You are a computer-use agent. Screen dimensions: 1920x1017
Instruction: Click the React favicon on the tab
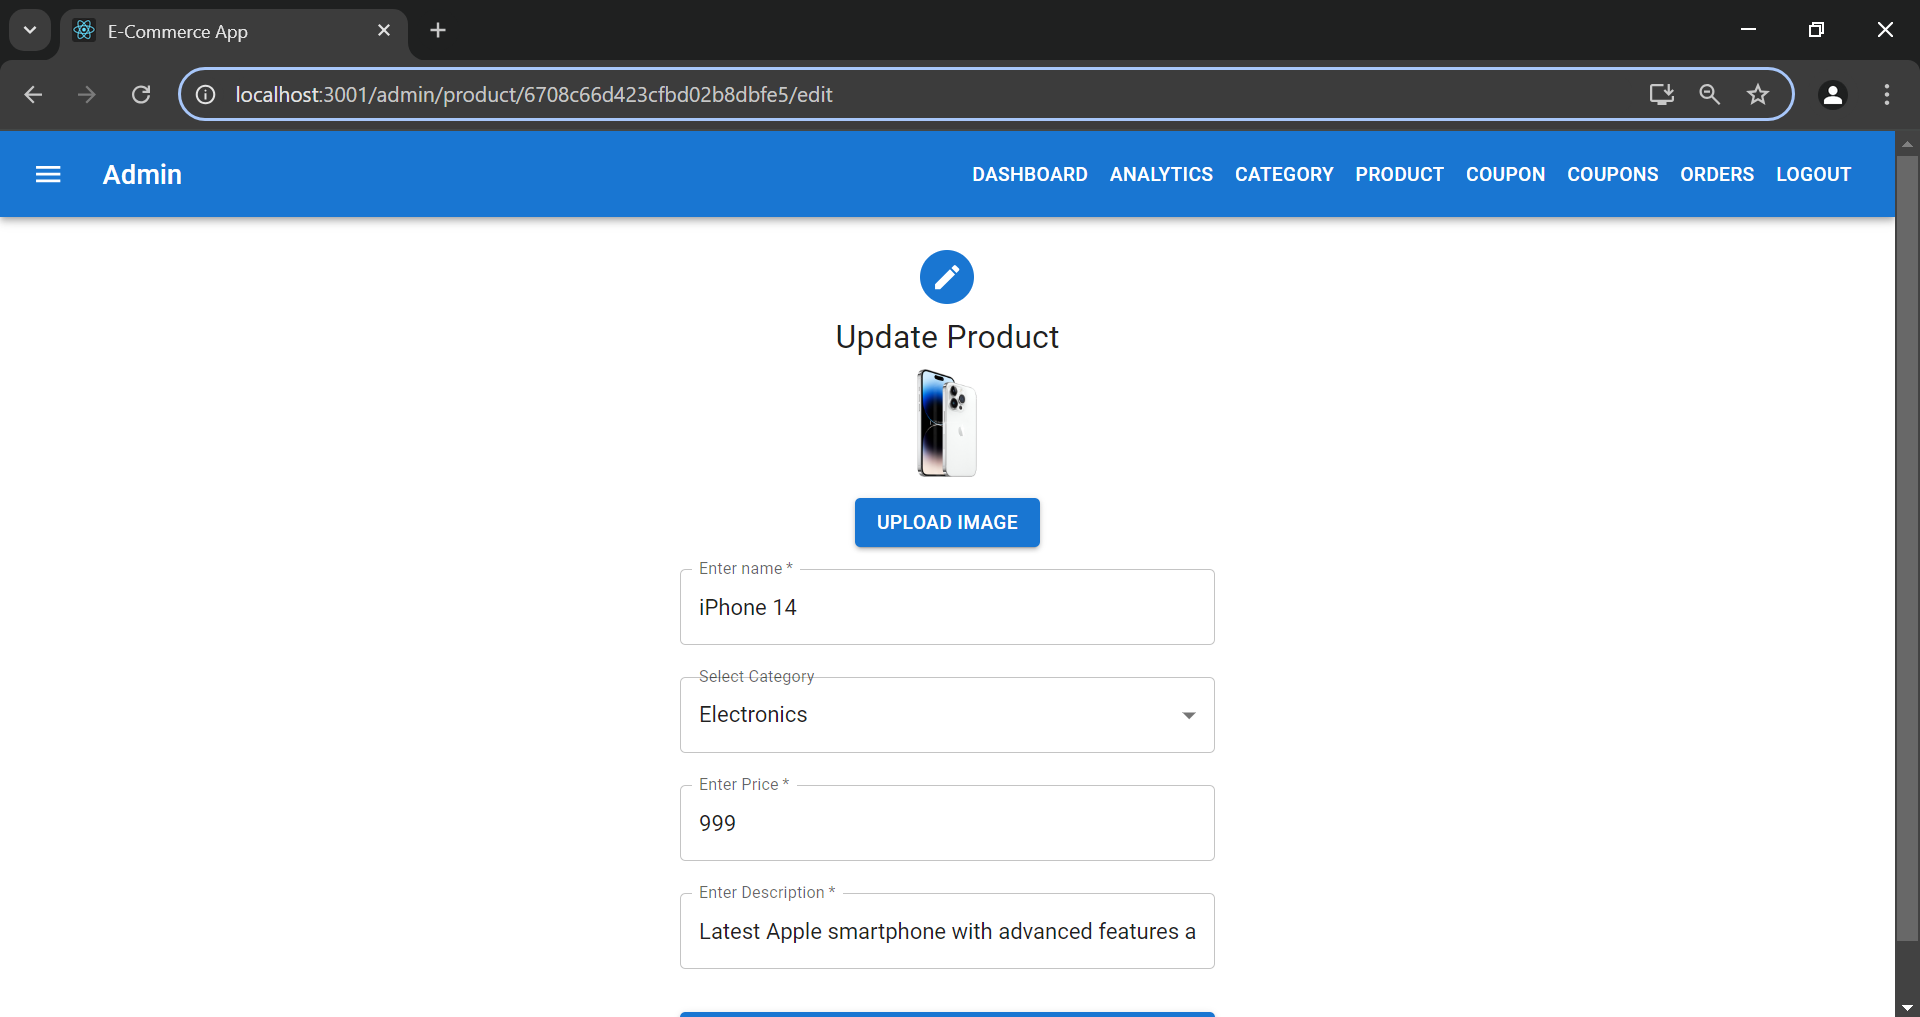(84, 30)
